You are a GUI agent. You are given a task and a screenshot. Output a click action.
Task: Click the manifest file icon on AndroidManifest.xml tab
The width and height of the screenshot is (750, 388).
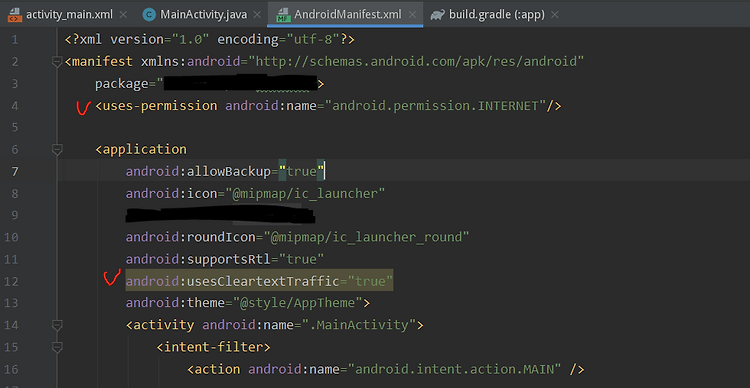(x=284, y=15)
